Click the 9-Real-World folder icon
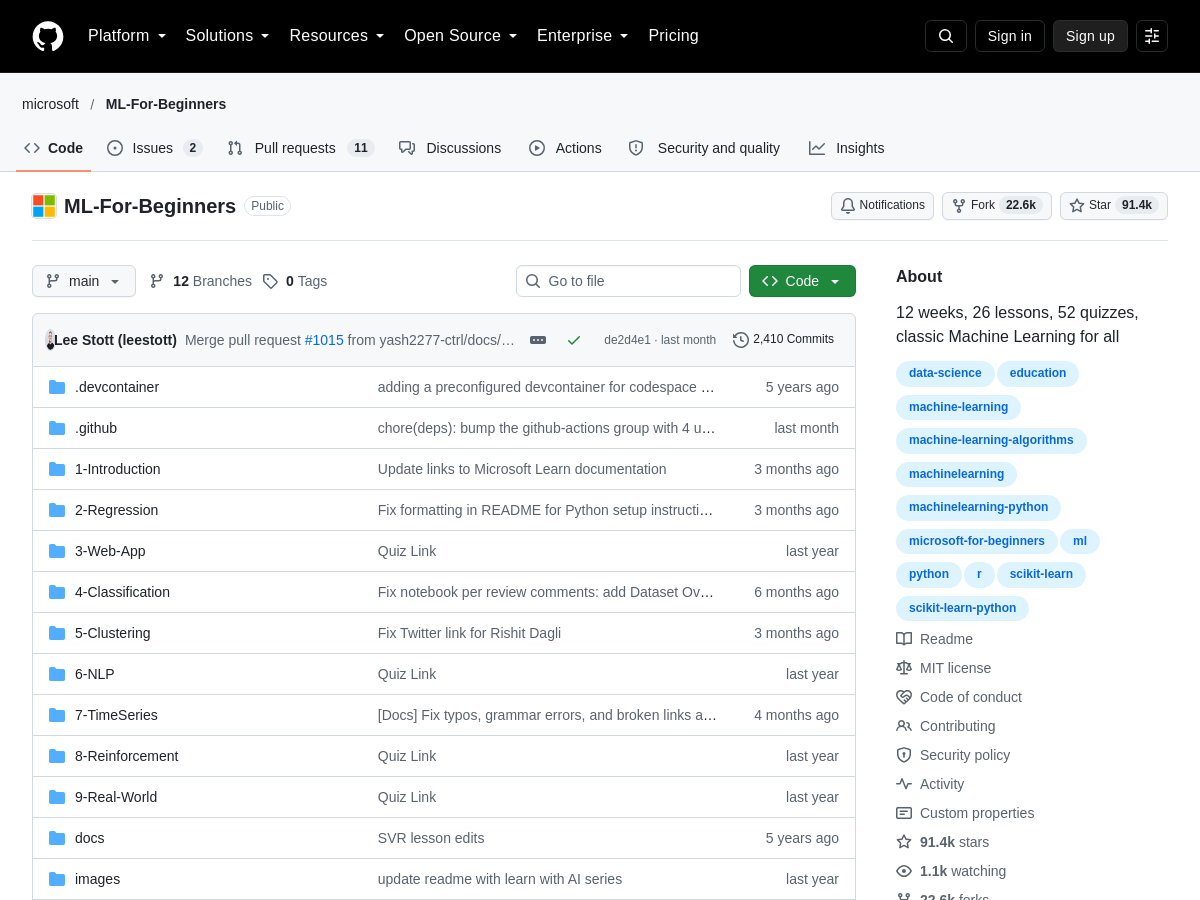1200x900 pixels. pyautogui.click(x=57, y=797)
